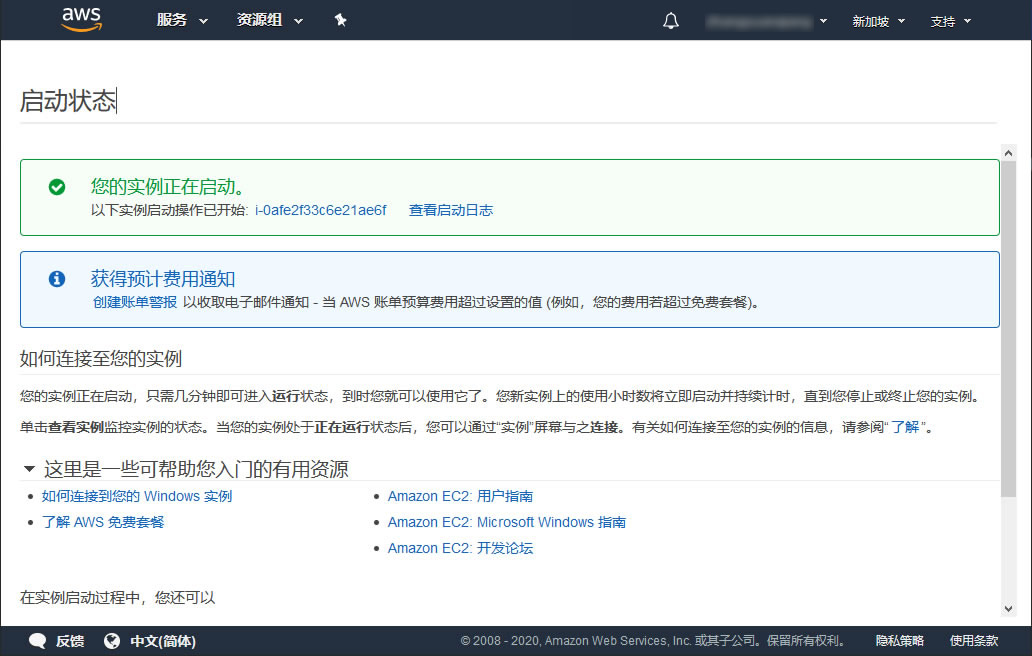This screenshot has height=656, width=1032.
Task: Click the 中文(简体) language selector
Action: click(x=163, y=641)
